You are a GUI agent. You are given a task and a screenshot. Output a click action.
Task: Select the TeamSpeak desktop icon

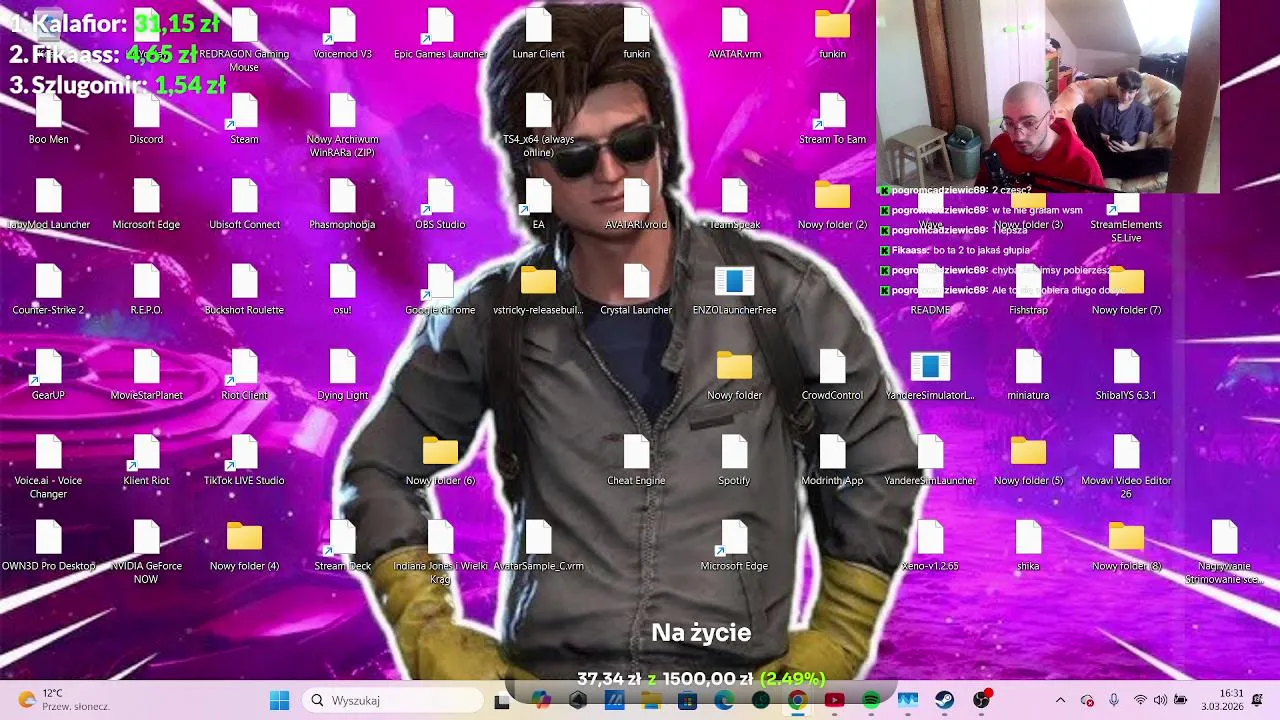[x=734, y=204]
